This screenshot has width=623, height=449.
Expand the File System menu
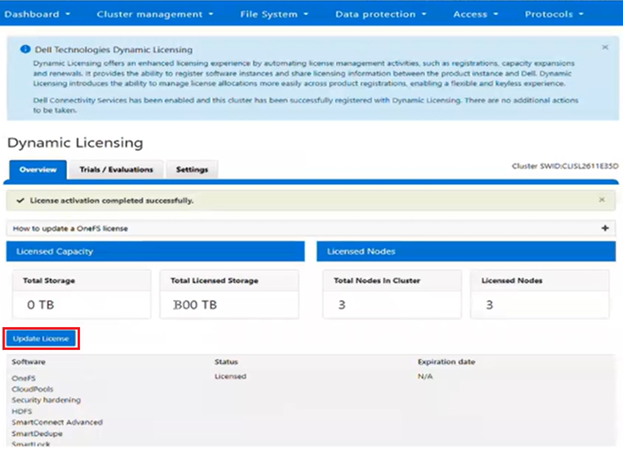point(275,15)
